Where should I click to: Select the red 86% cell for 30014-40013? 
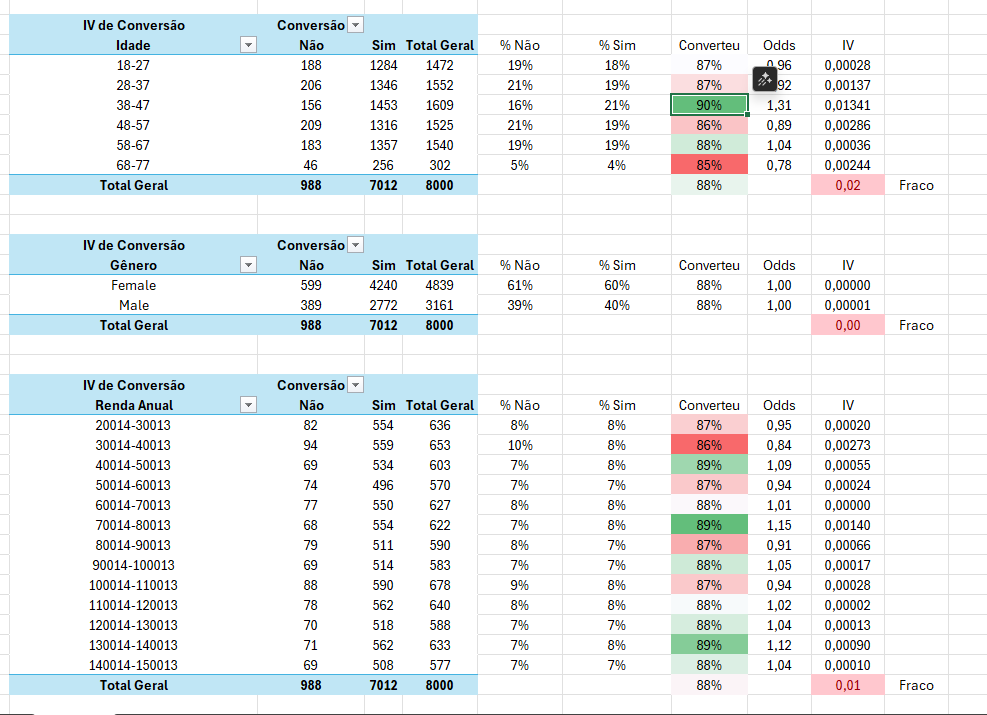coord(709,445)
